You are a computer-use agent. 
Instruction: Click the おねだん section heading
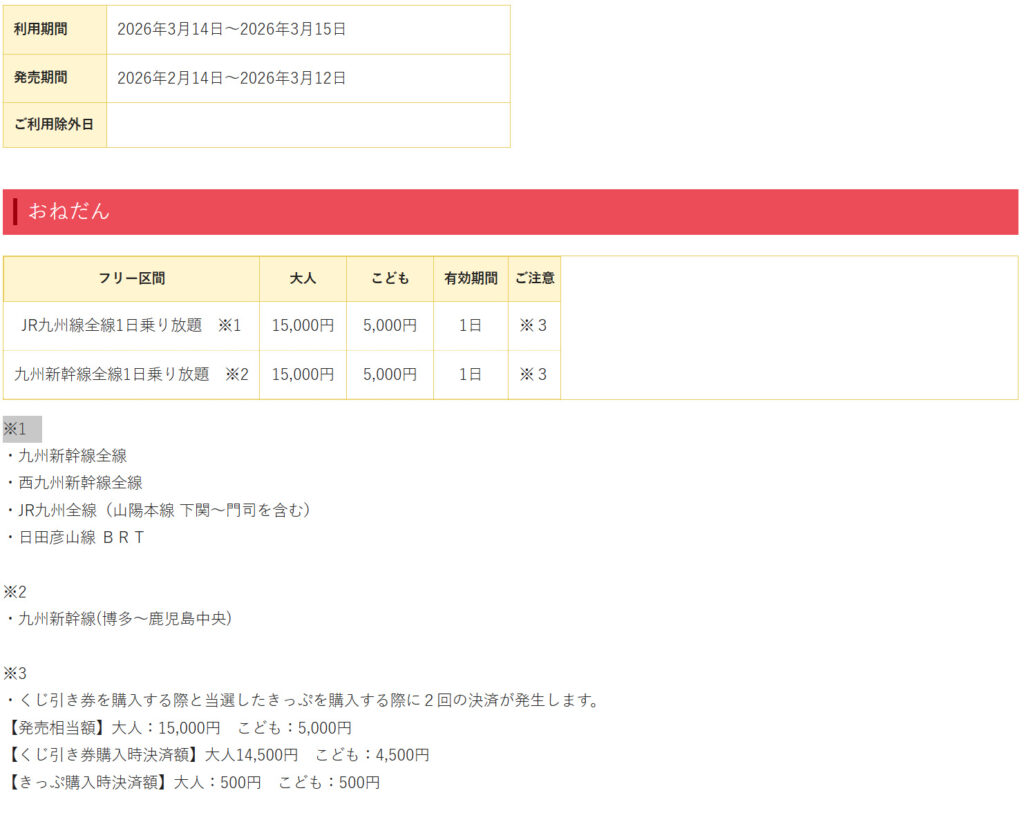click(69, 212)
